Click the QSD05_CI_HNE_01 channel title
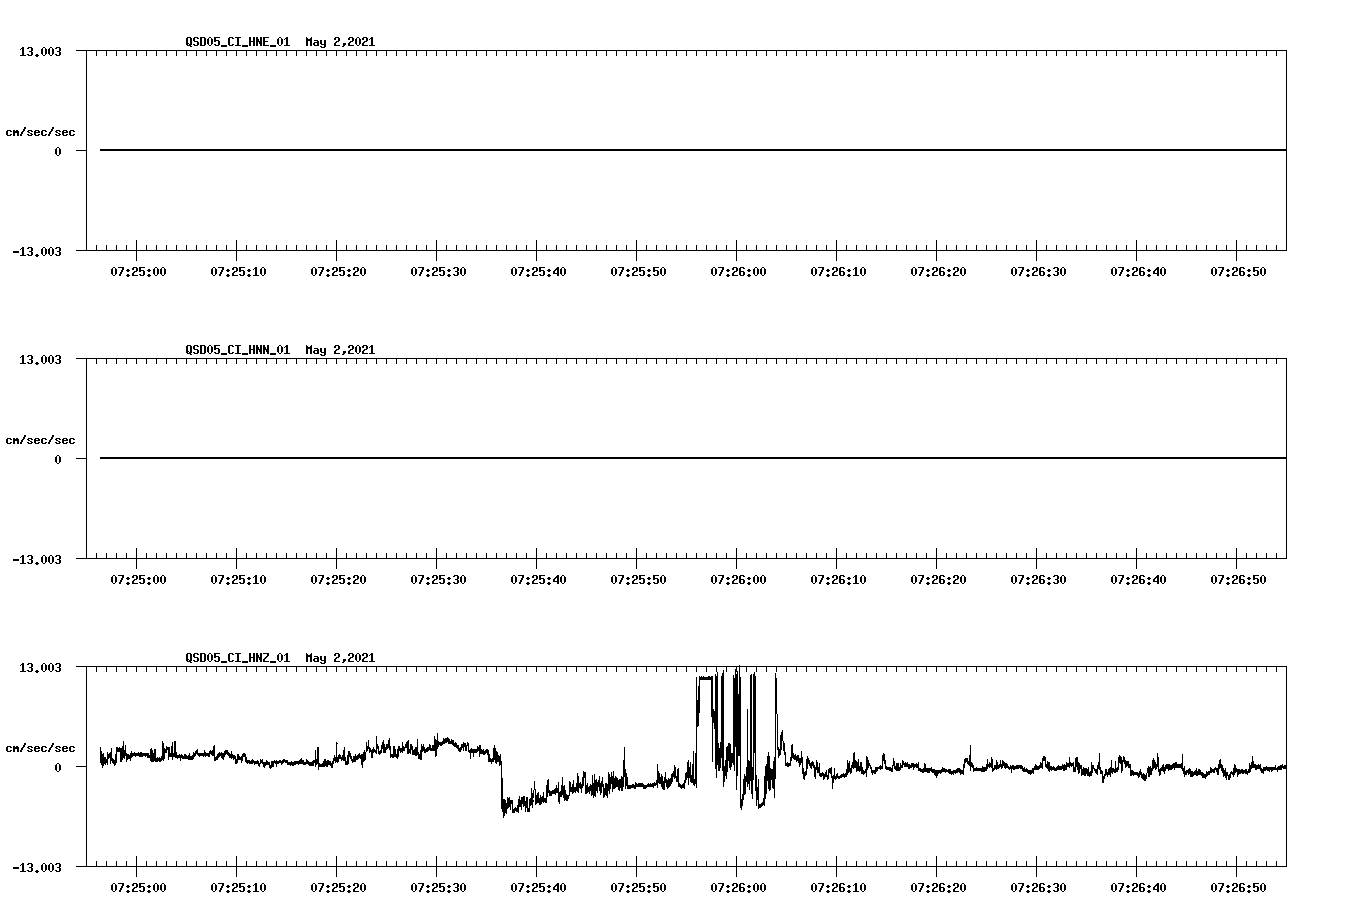This screenshot has width=1358, height=924. [x=235, y=42]
